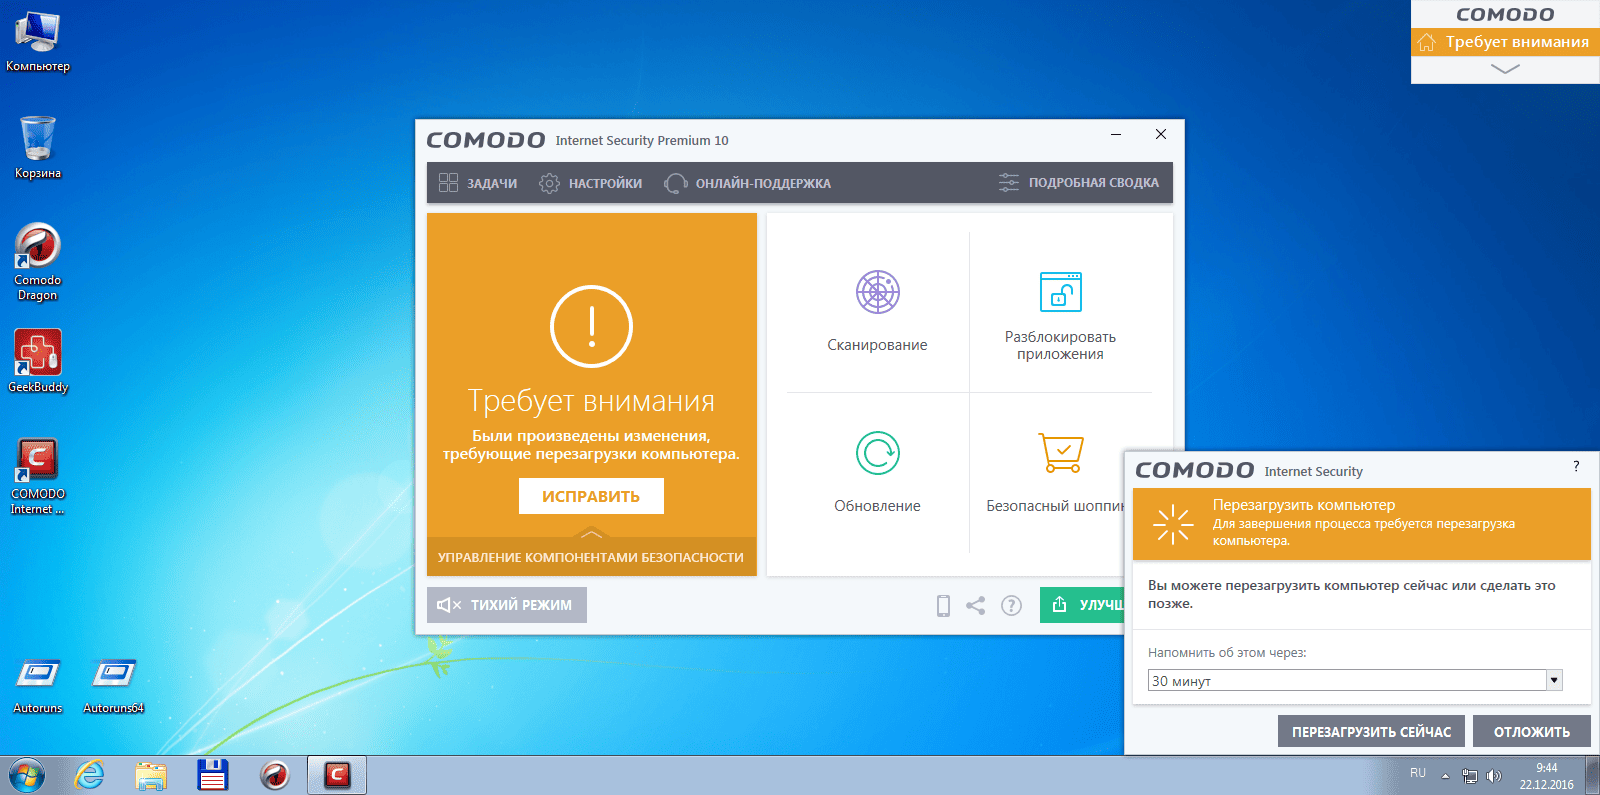Click the RU language indicator
Screen dimensions: 1600x795
coord(1418,773)
